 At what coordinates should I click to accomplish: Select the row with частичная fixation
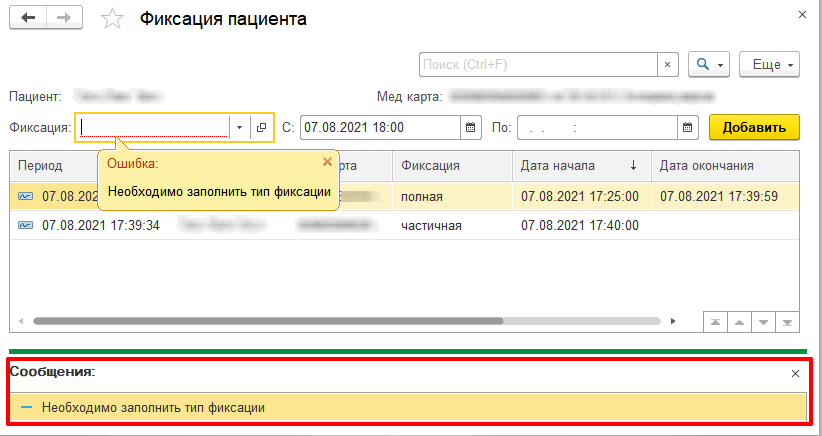click(431, 225)
